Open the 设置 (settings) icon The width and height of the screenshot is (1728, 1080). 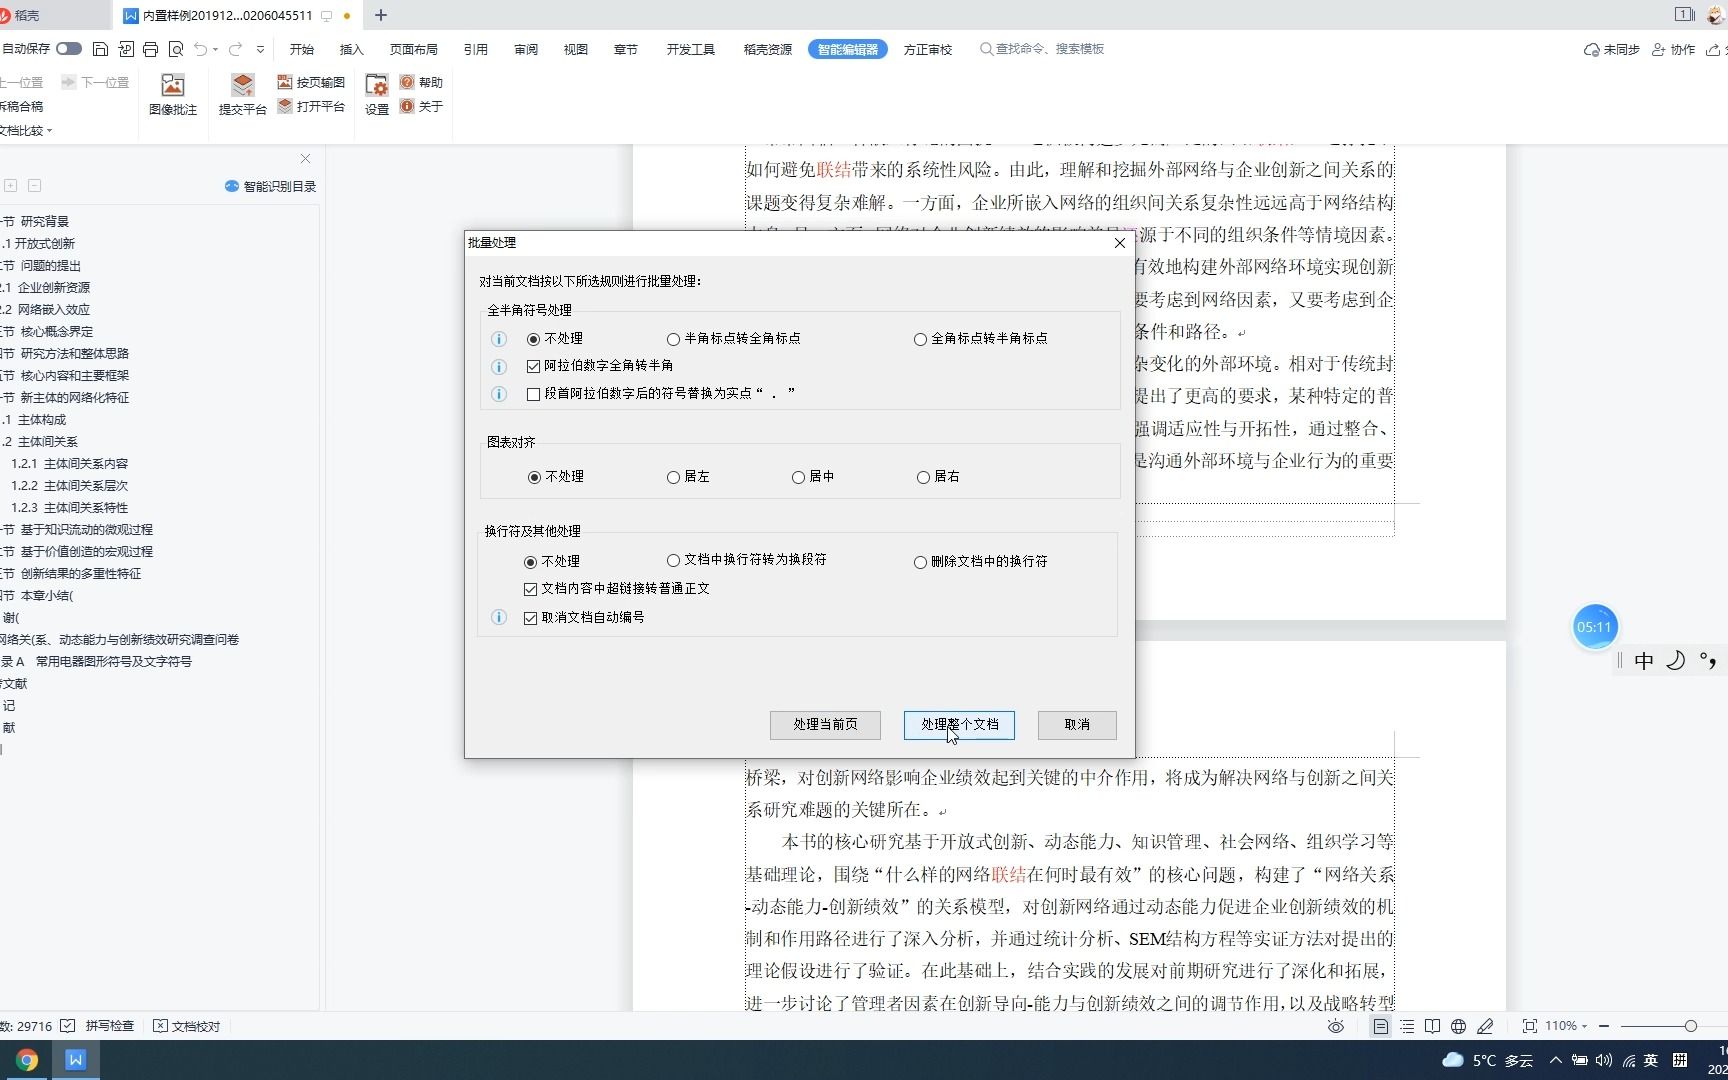point(377,86)
